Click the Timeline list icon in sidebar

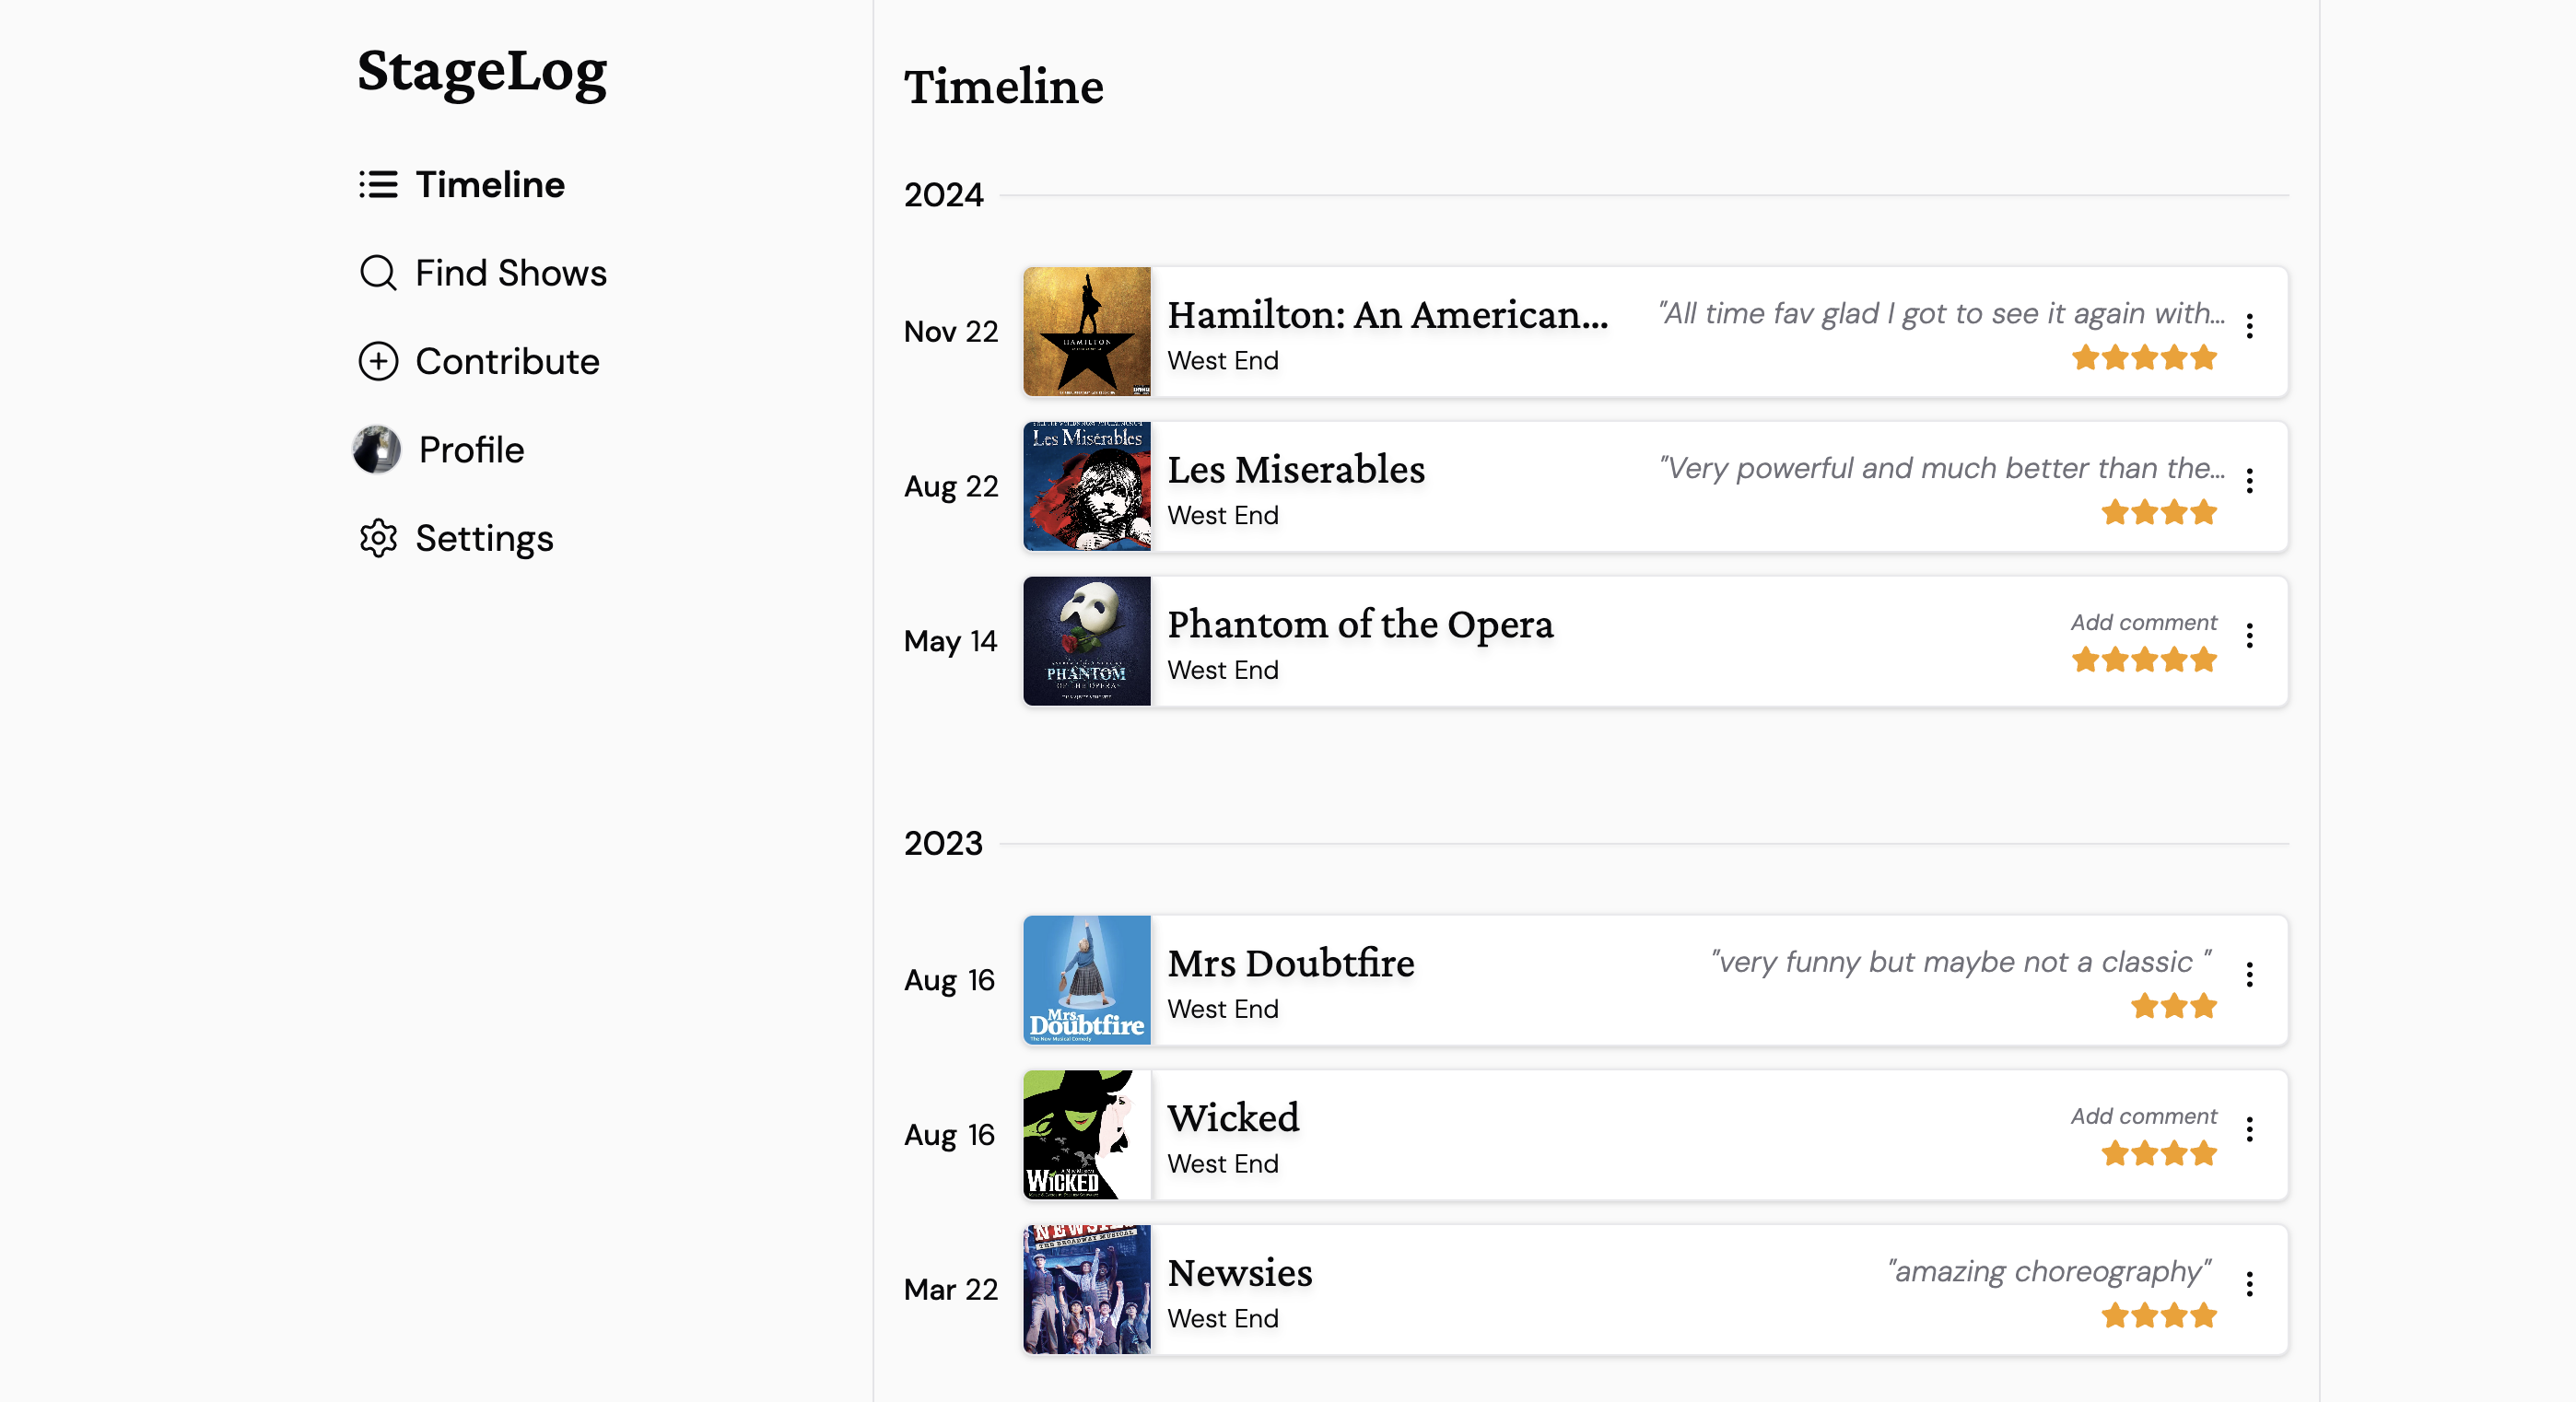(378, 185)
